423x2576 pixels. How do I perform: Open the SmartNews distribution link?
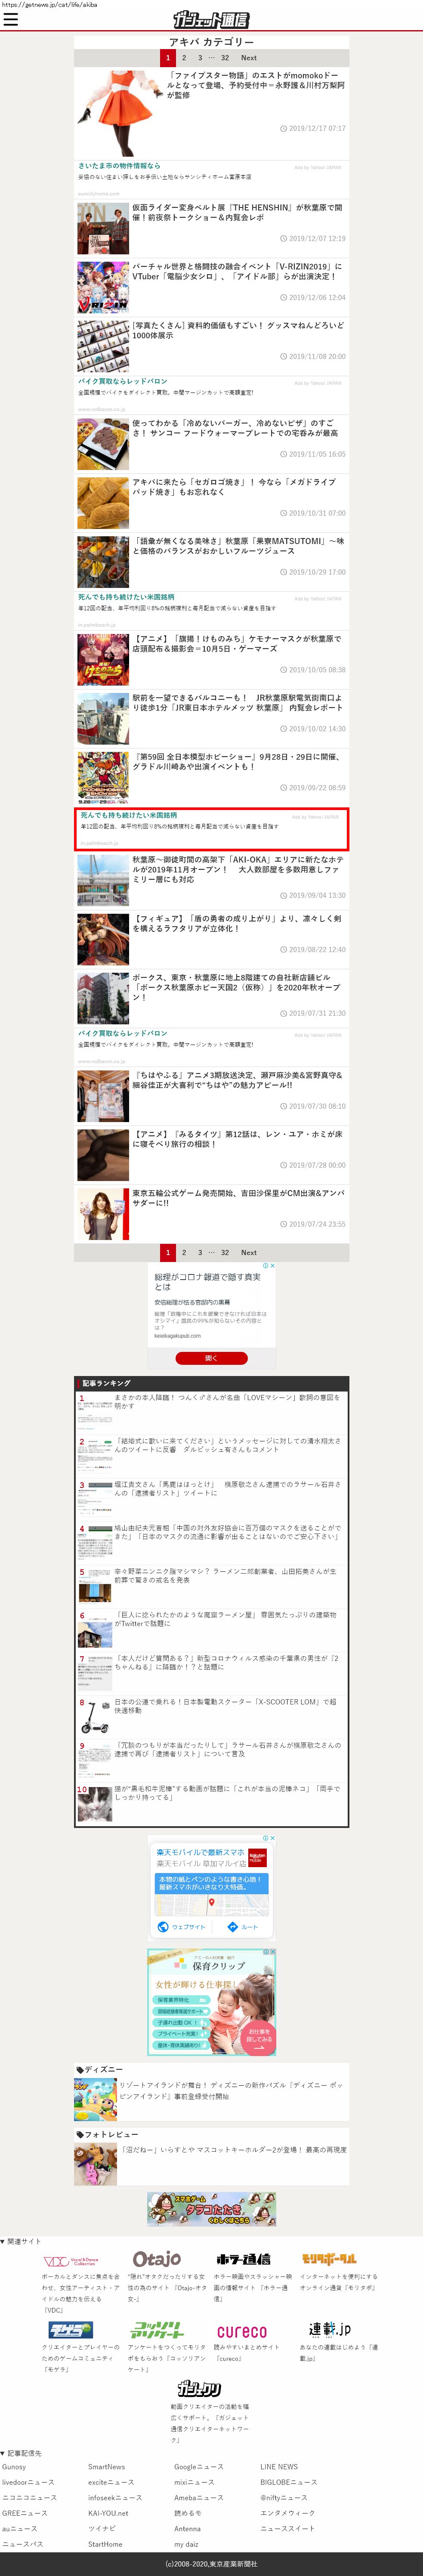click(x=106, y=2467)
